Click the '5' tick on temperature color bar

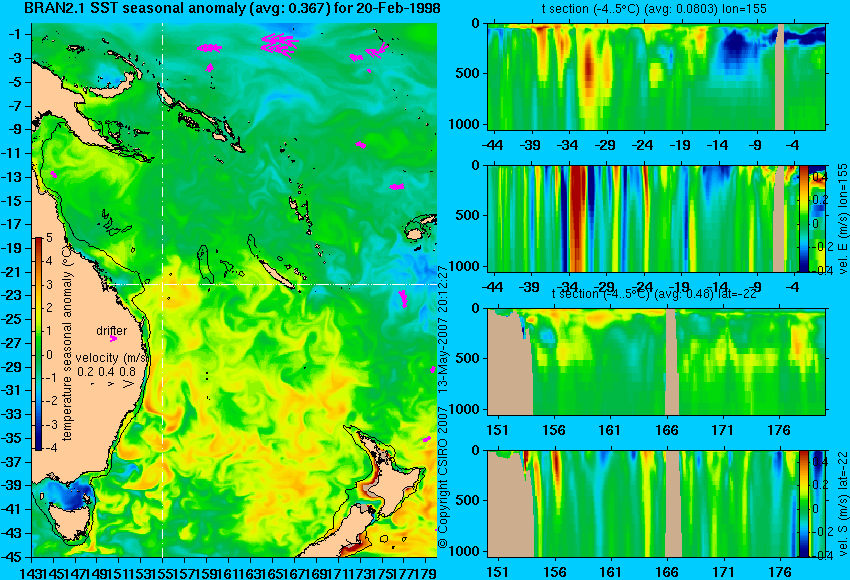pos(49,237)
